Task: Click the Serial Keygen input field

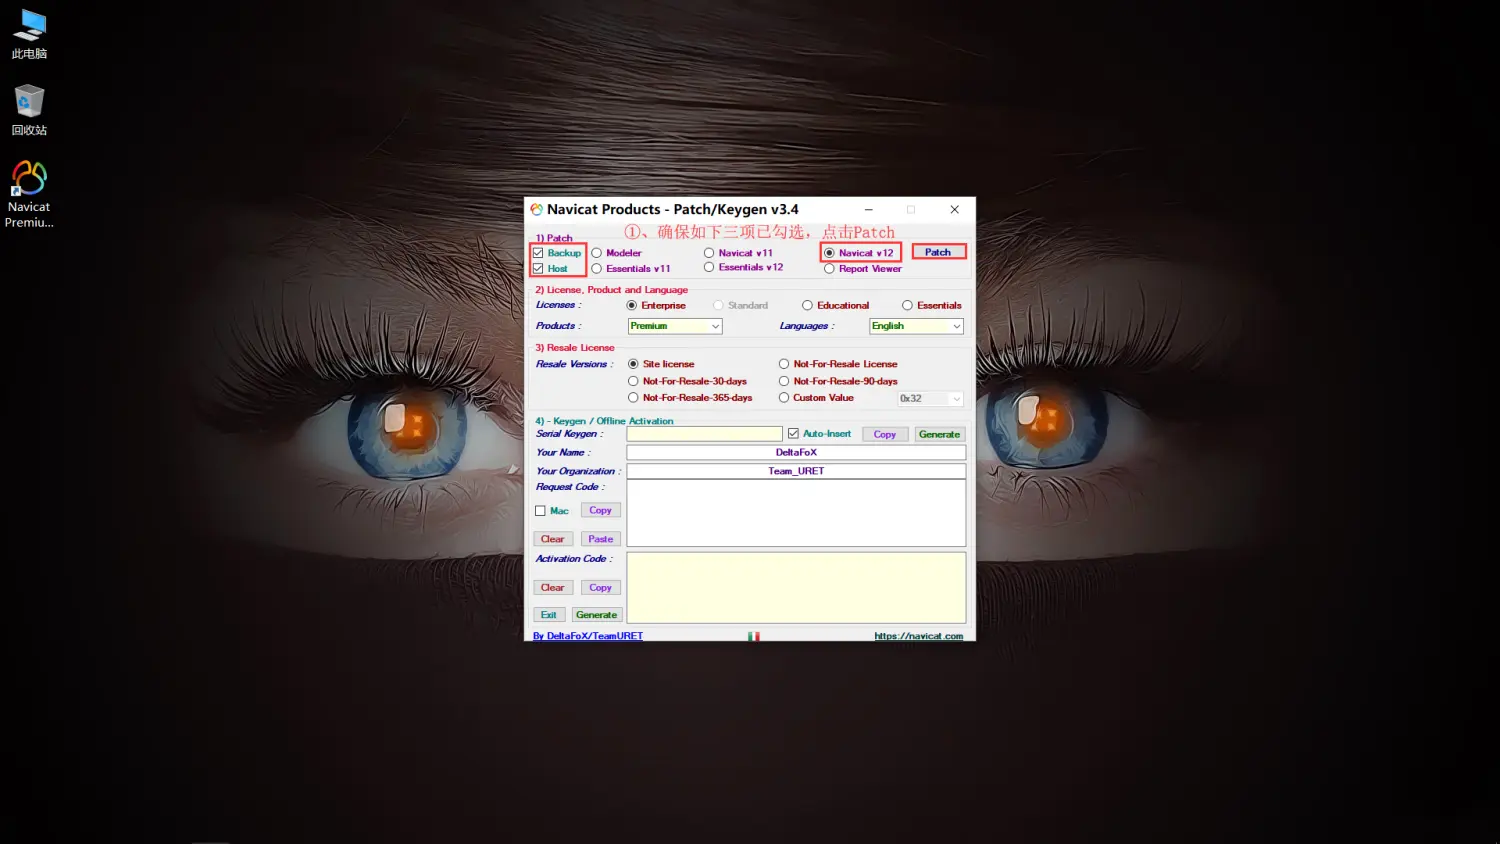Action: [704, 434]
